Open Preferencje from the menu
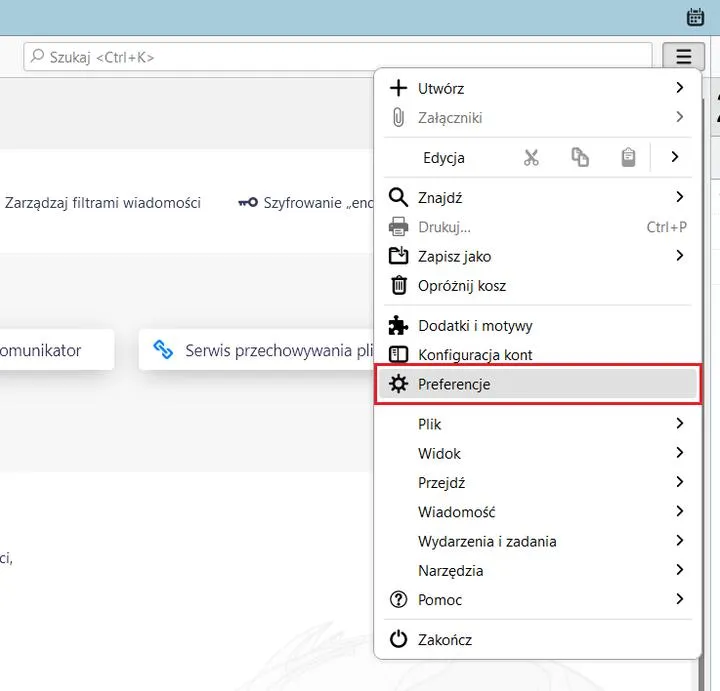 (538, 384)
